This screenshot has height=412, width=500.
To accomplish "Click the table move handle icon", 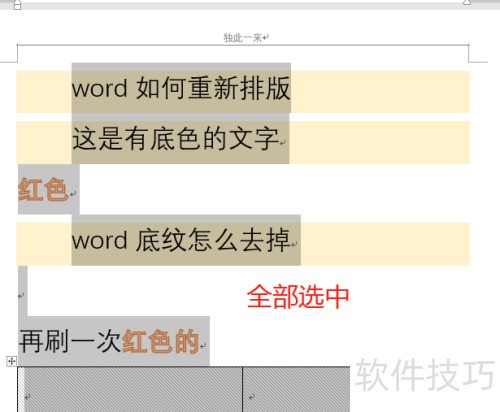I will 12,361.
